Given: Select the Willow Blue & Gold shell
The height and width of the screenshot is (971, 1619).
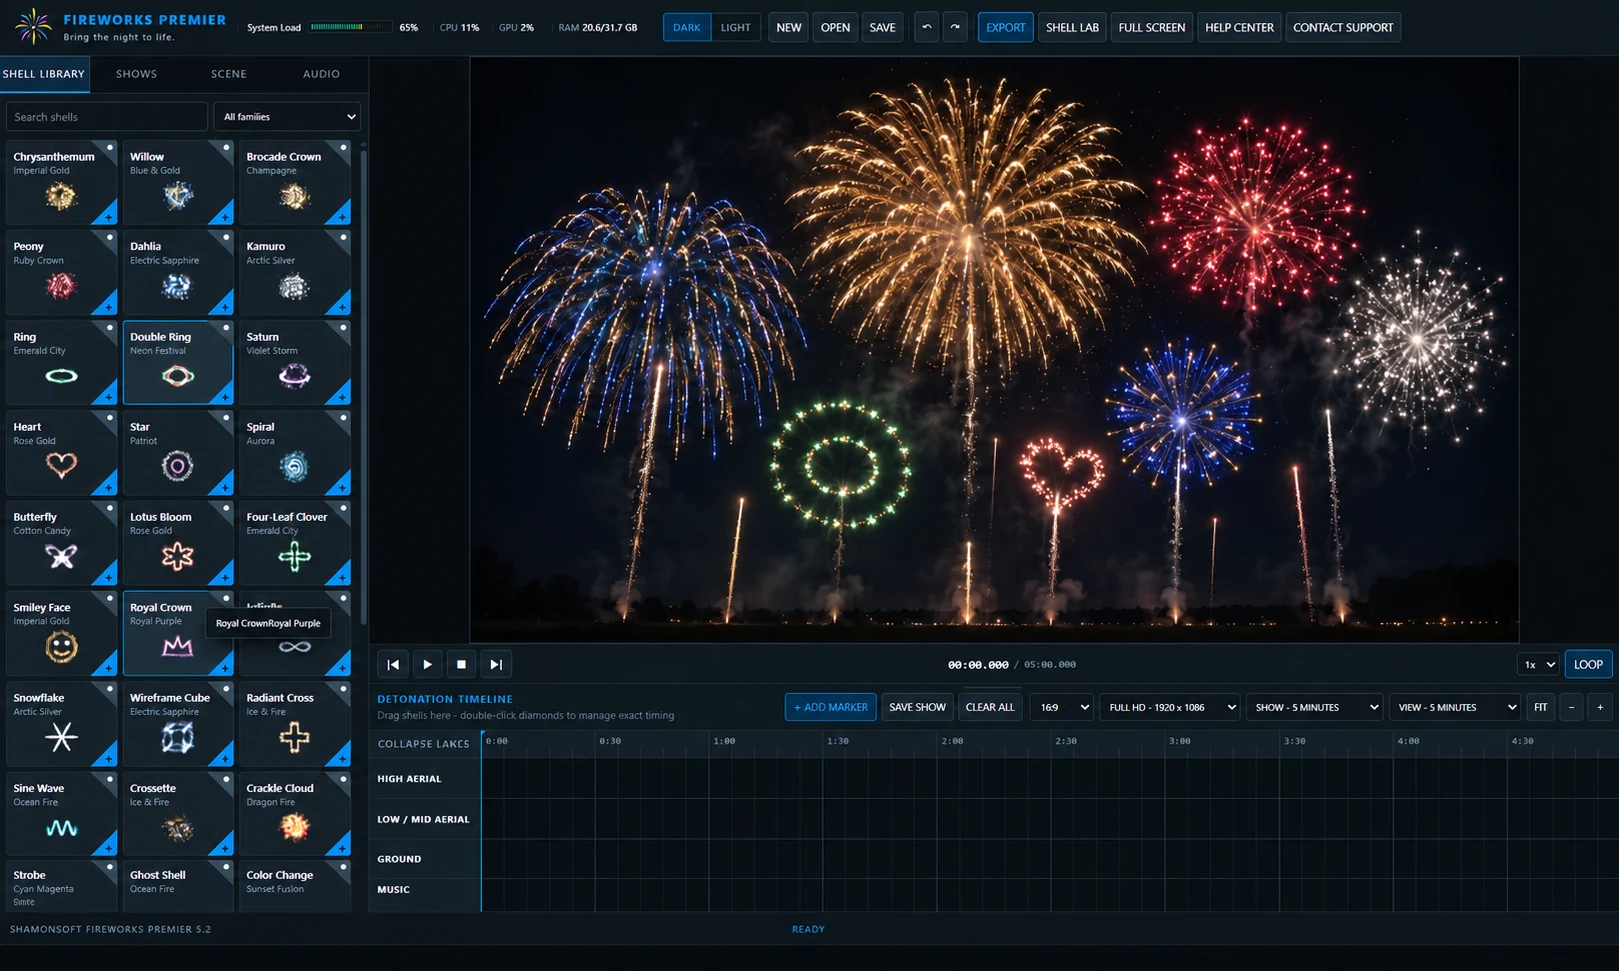Looking at the screenshot, I should [178, 183].
